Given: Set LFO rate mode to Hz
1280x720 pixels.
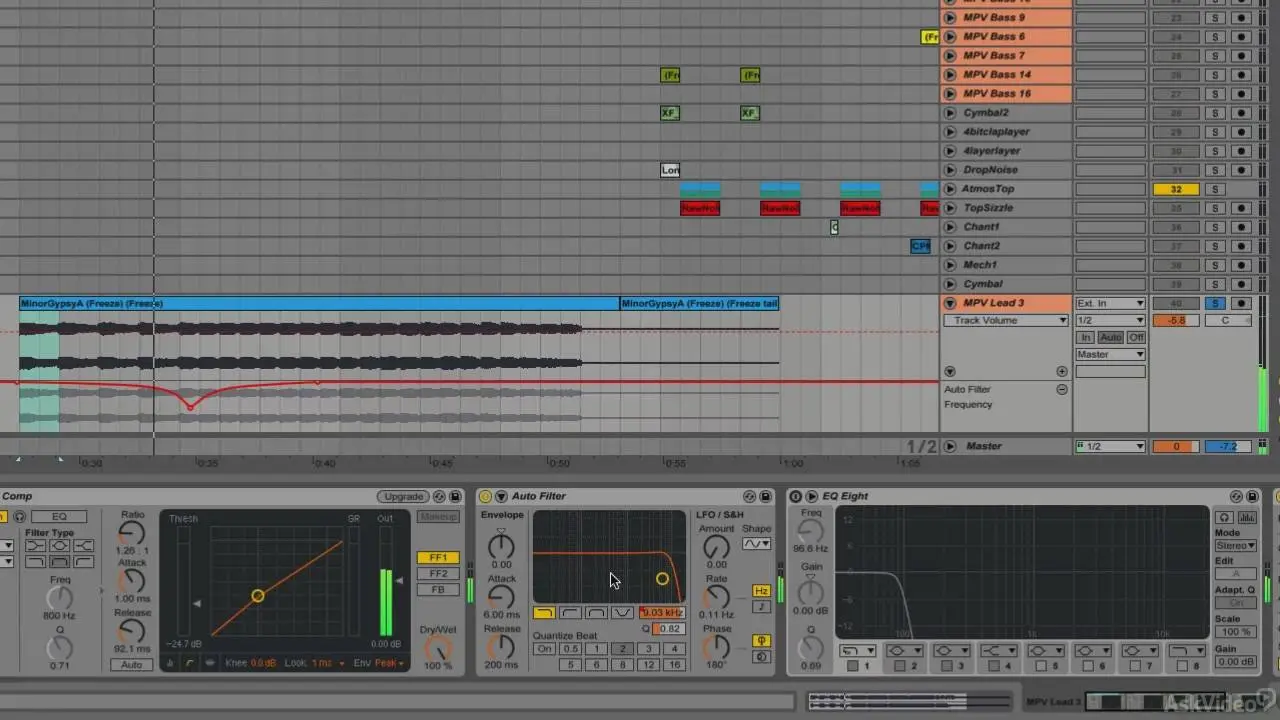Looking at the screenshot, I should point(761,591).
